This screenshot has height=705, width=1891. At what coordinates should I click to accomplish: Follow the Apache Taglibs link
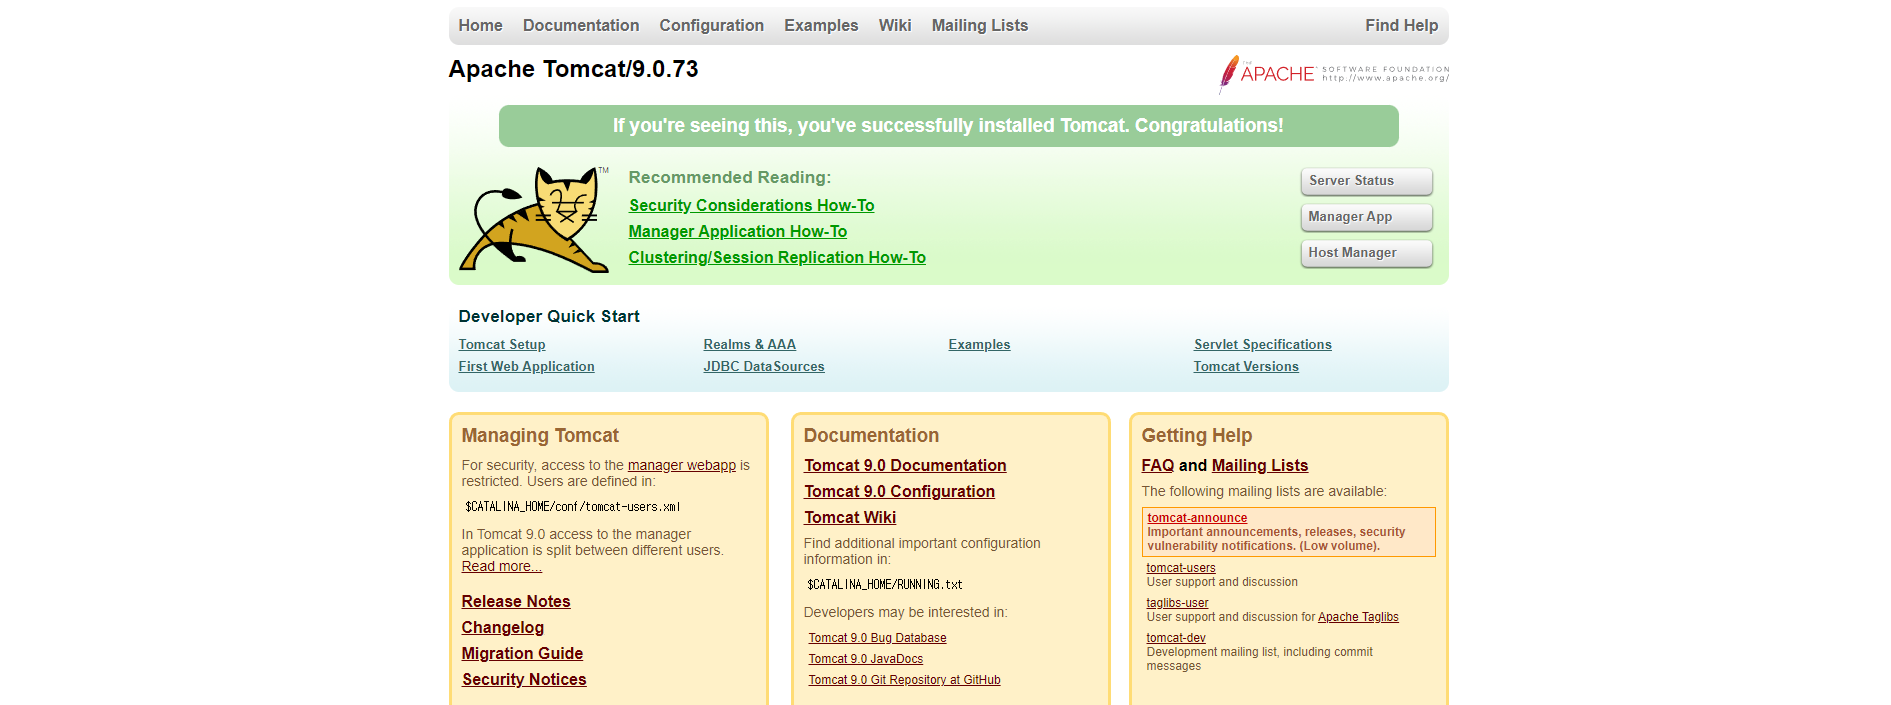tap(1358, 617)
